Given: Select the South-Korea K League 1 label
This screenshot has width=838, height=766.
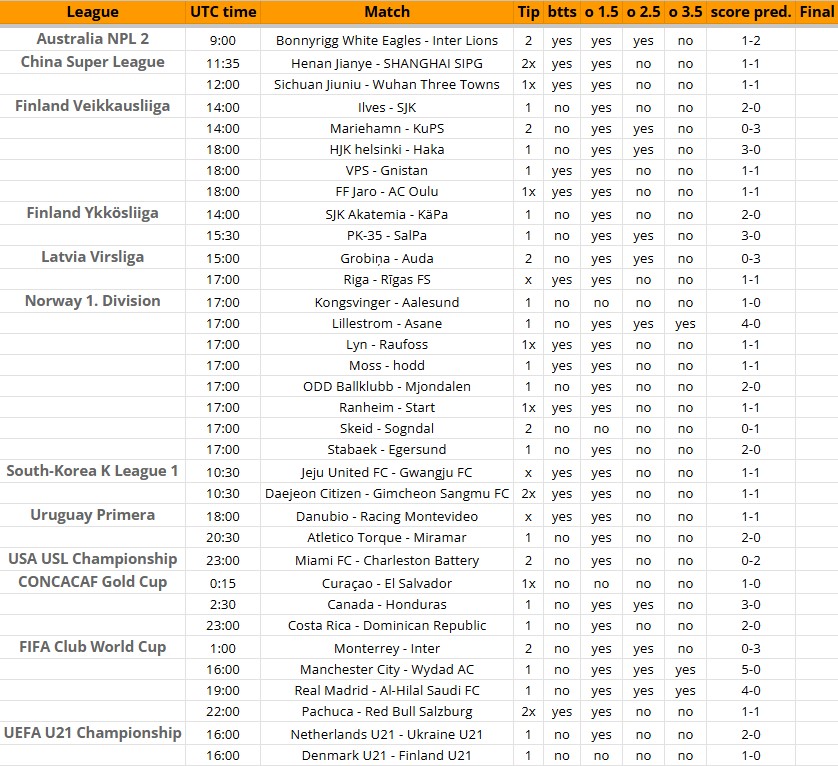Looking at the screenshot, I should tap(92, 471).
